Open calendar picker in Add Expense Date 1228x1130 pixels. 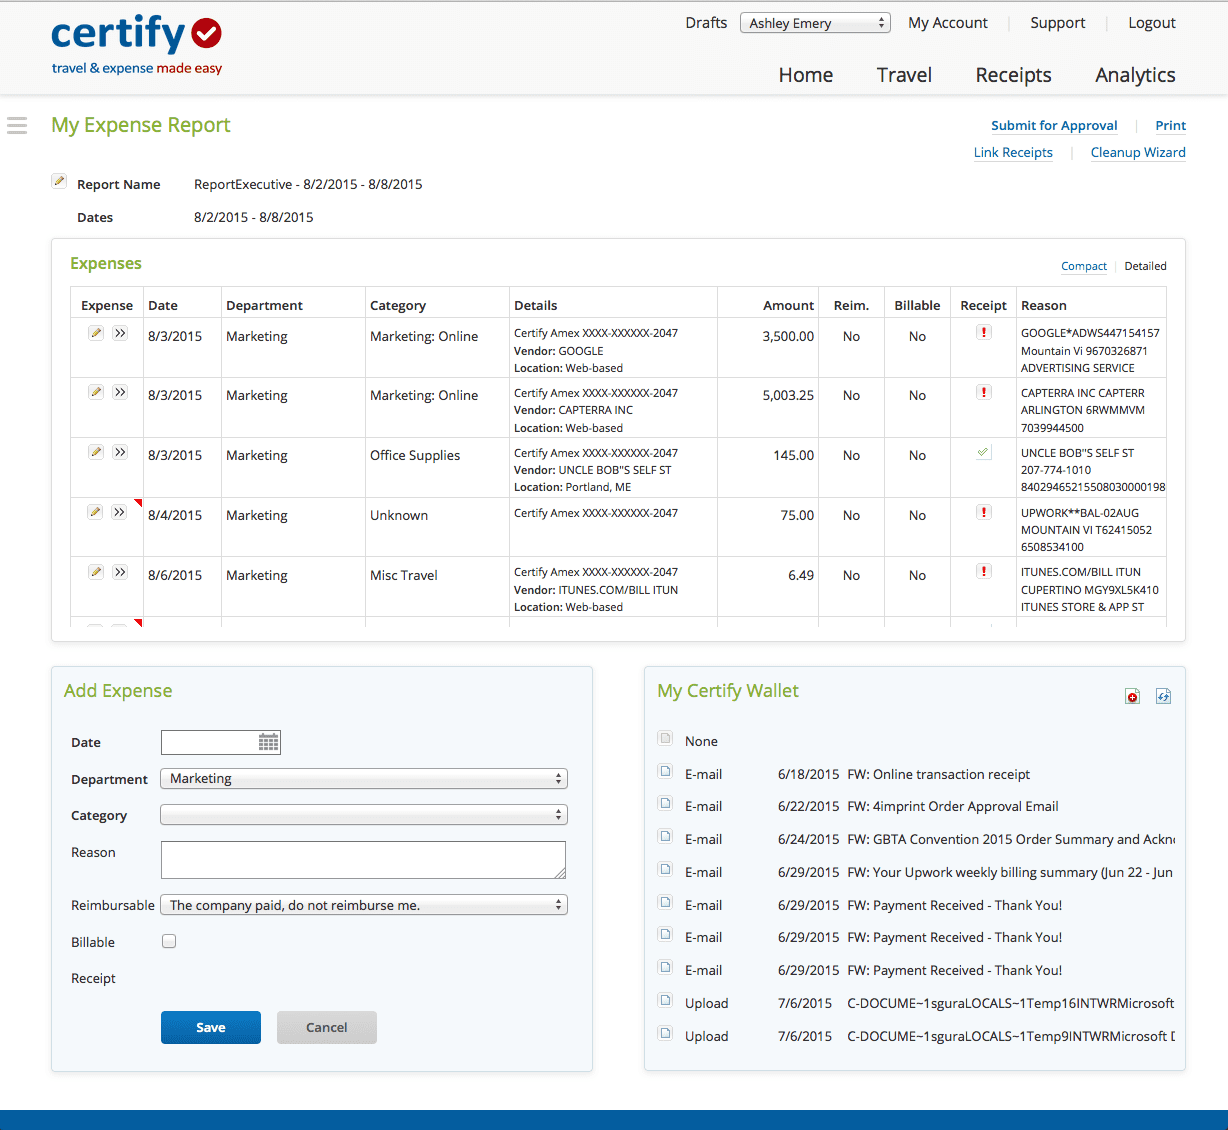pos(268,742)
